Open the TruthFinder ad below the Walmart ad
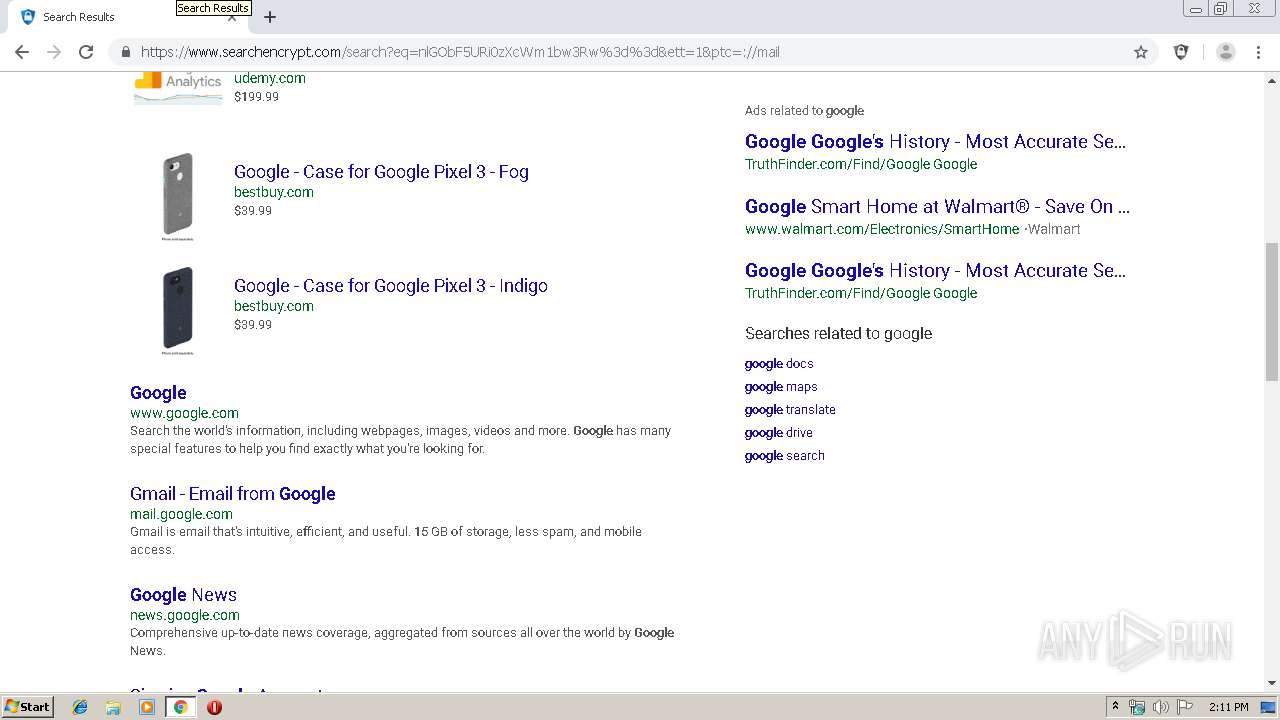 click(x=935, y=271)
